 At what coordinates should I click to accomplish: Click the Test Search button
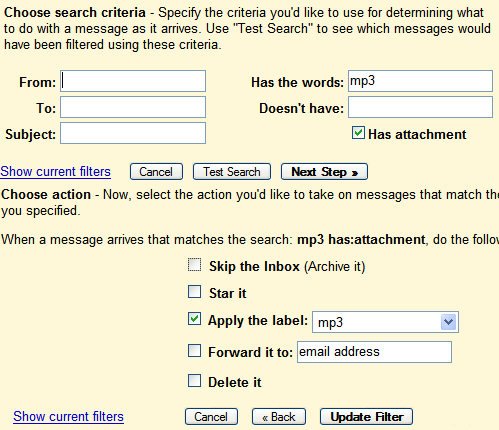click(232, 172)
